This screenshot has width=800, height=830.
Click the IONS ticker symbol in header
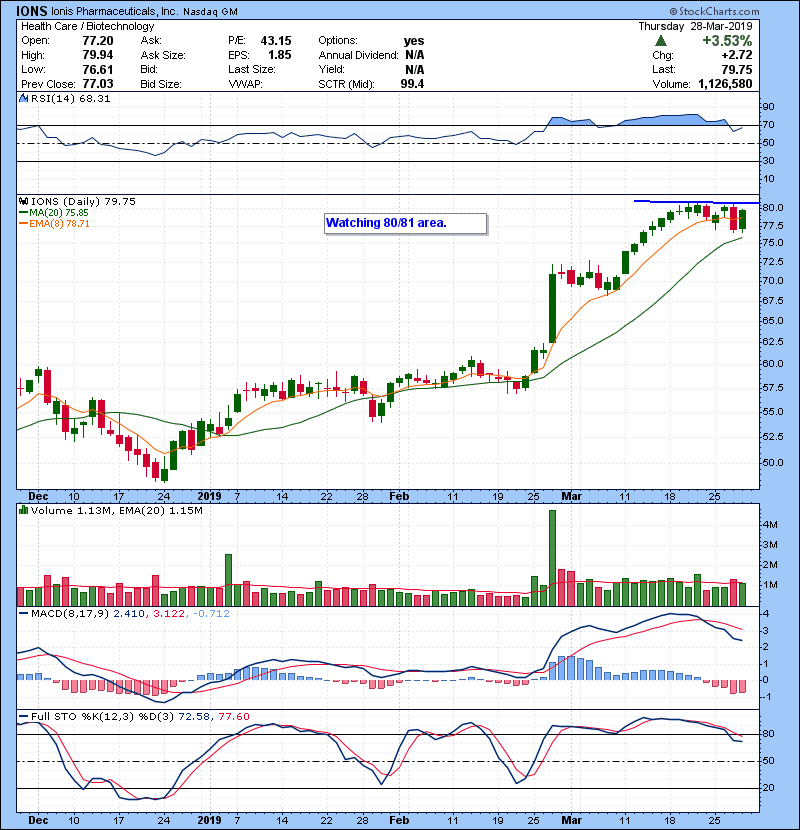[x=31, y=11]
